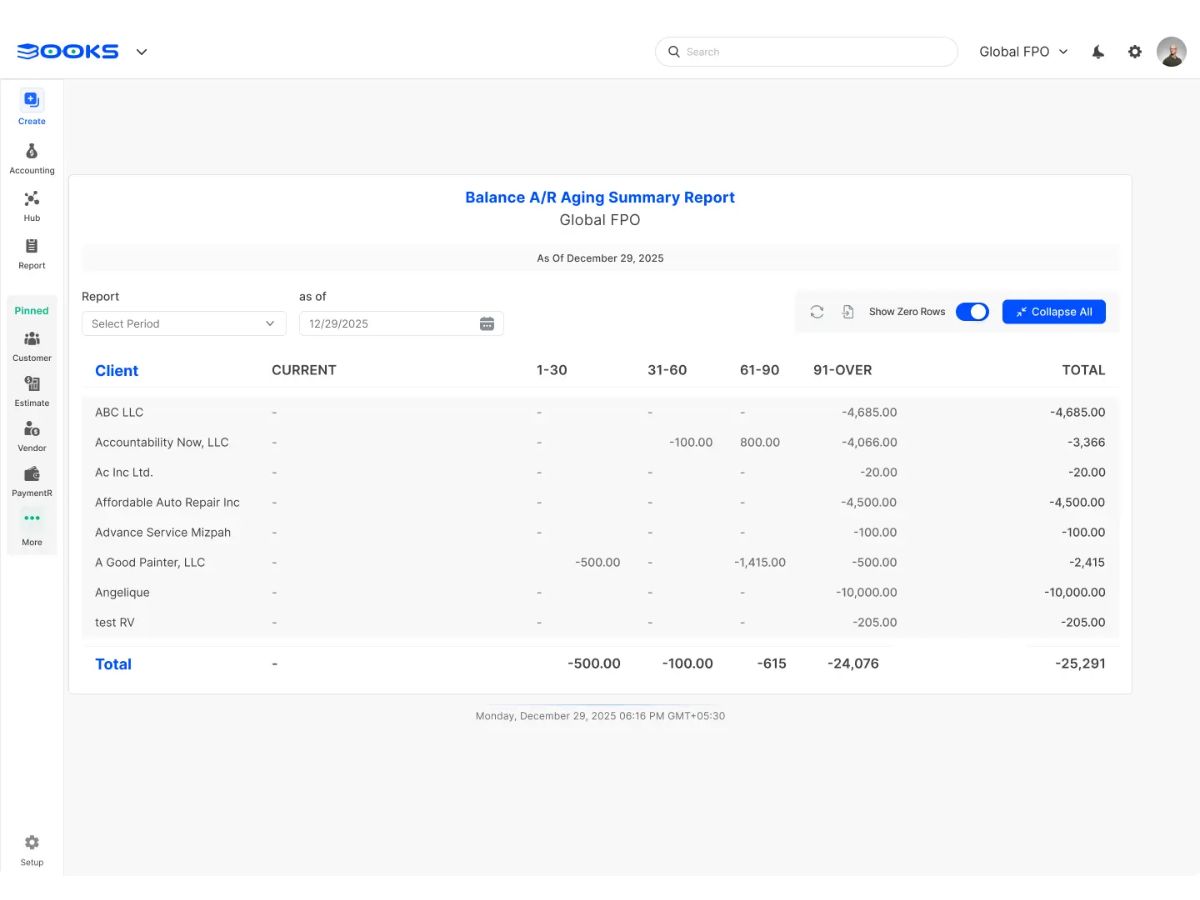Click the Books logo
Screen dimensions: 1200x900
[68, 52]
